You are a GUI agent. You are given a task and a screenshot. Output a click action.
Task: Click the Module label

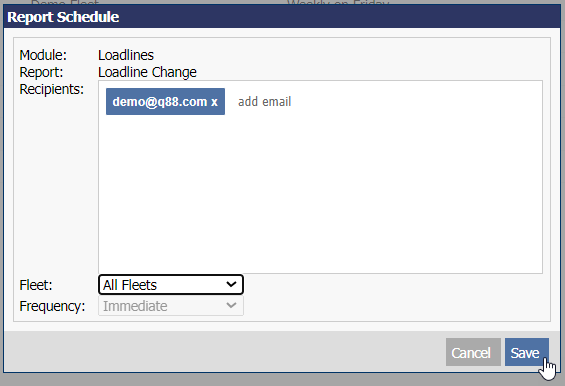pyautogui.click(x=43, y=55)
